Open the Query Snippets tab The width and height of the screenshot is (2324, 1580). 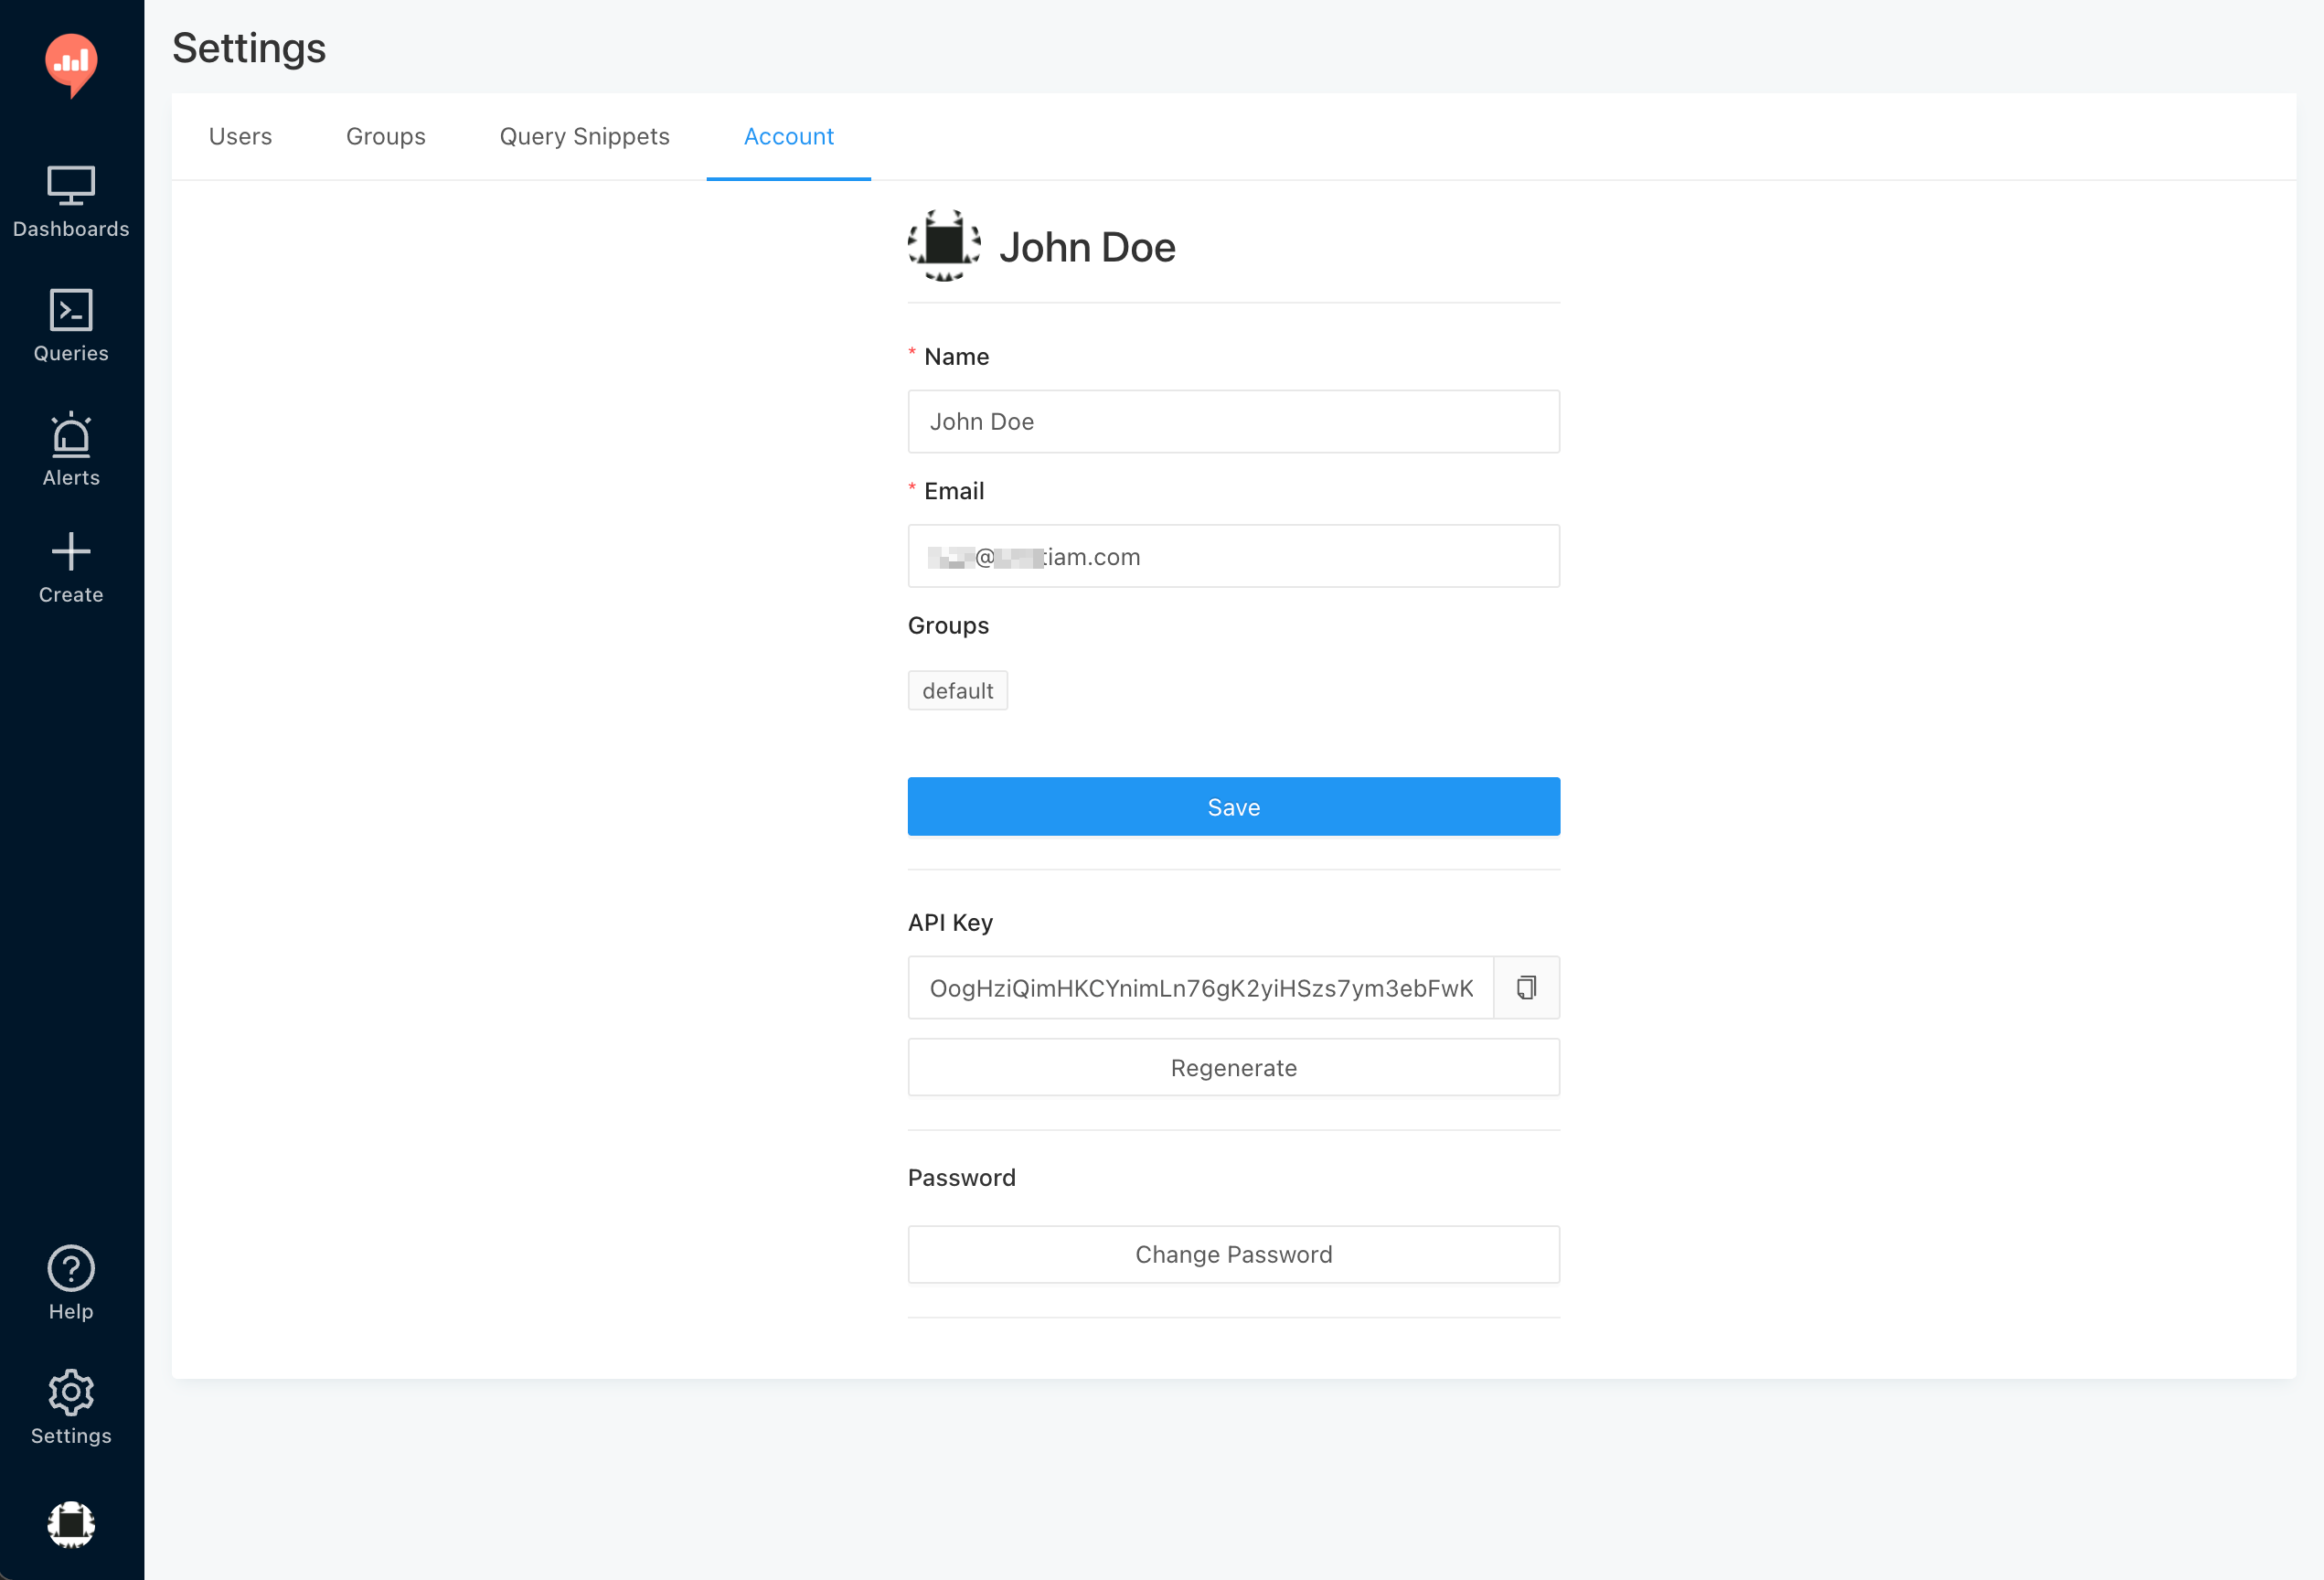click(585, 136)
